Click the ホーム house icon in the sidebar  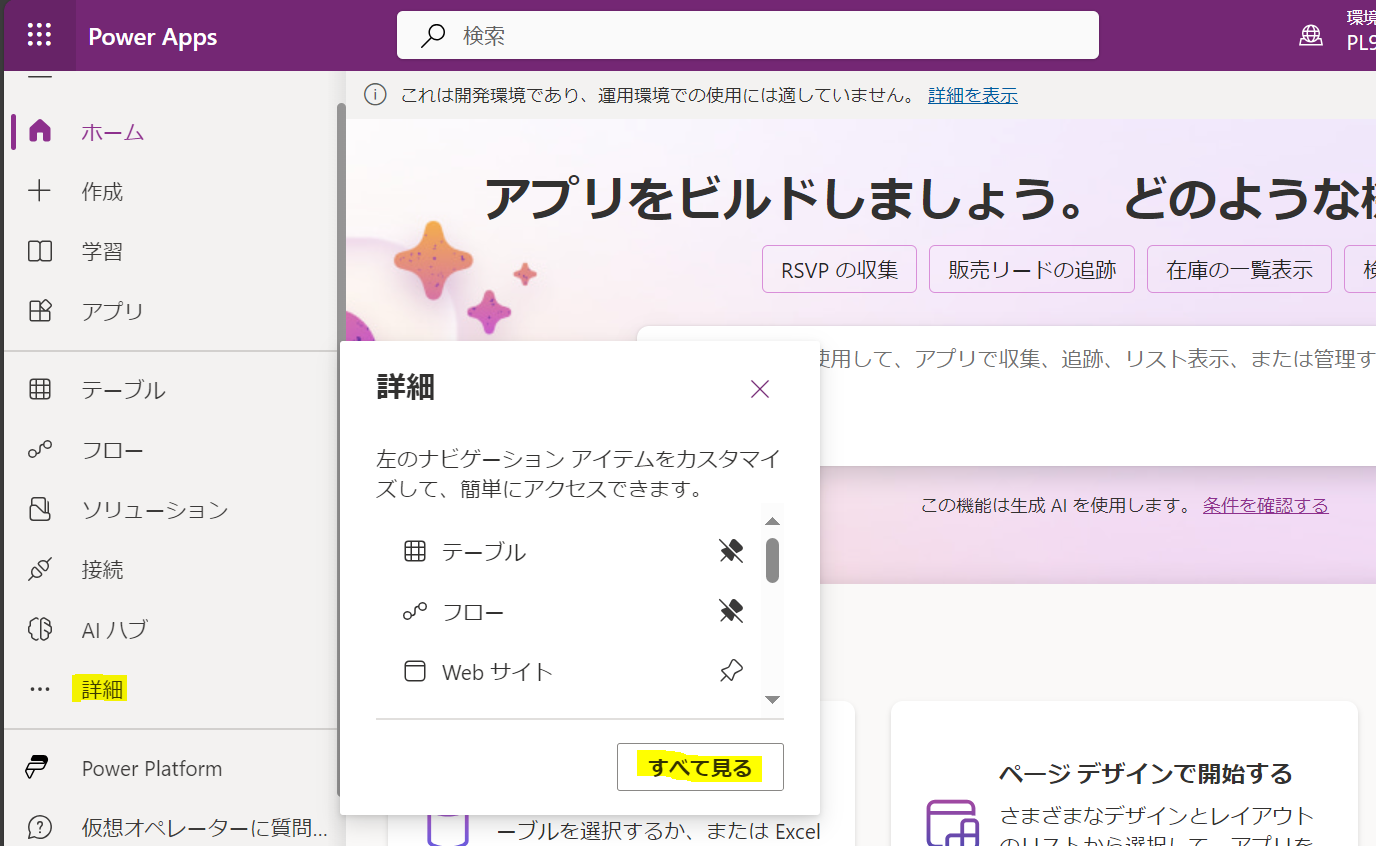(40, 131)
